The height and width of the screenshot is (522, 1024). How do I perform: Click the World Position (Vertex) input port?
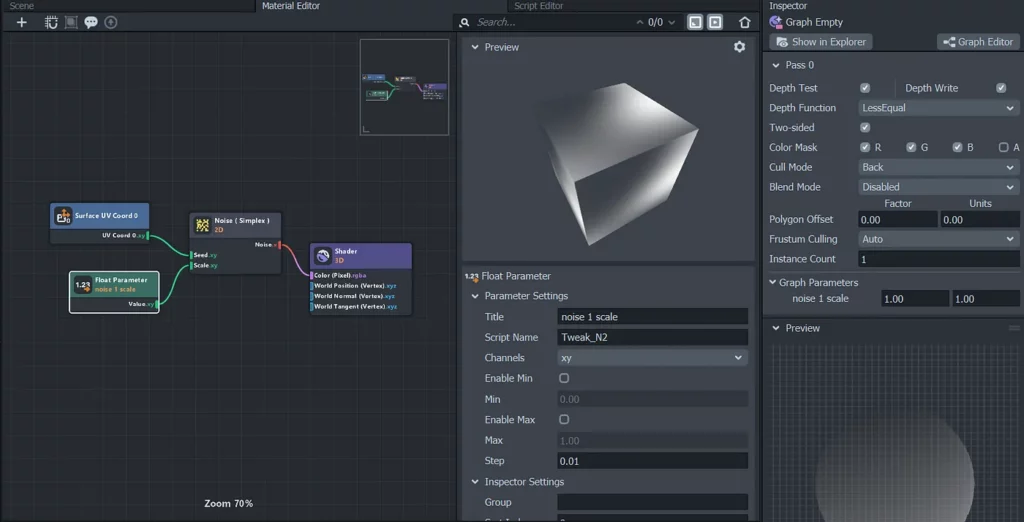click(312, 285)
